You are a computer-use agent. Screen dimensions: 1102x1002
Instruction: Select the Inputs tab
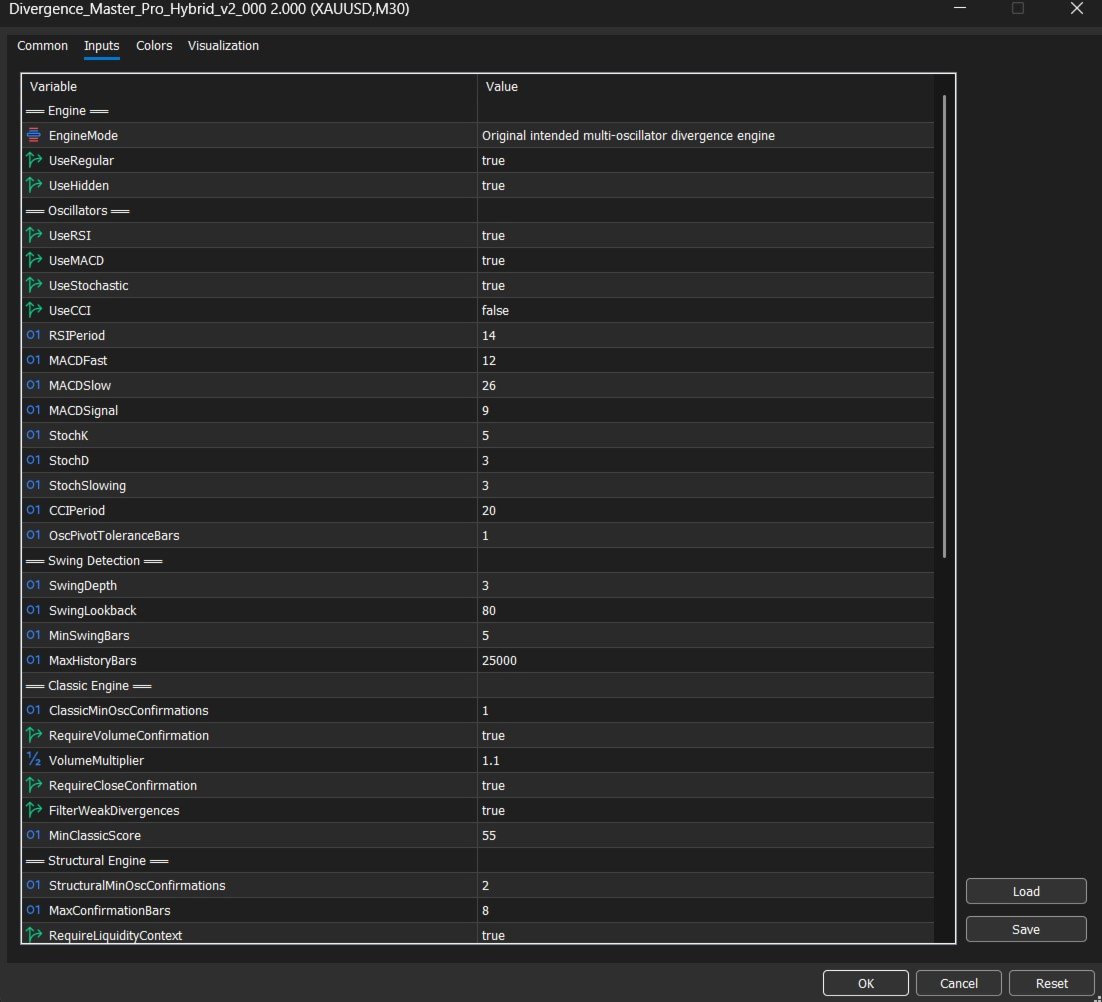click(101, 46)
